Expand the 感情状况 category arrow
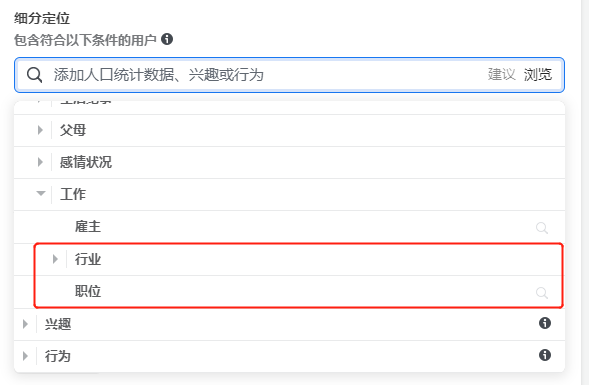589x385 pixels. [x=40, y=162]
